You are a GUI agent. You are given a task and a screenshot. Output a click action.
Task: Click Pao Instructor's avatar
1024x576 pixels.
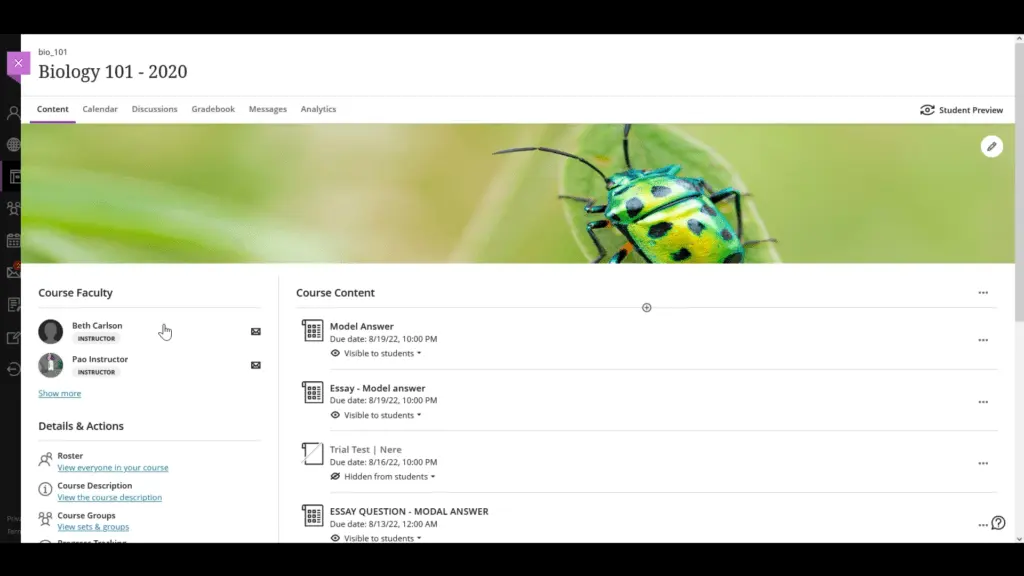click(50, 365)
